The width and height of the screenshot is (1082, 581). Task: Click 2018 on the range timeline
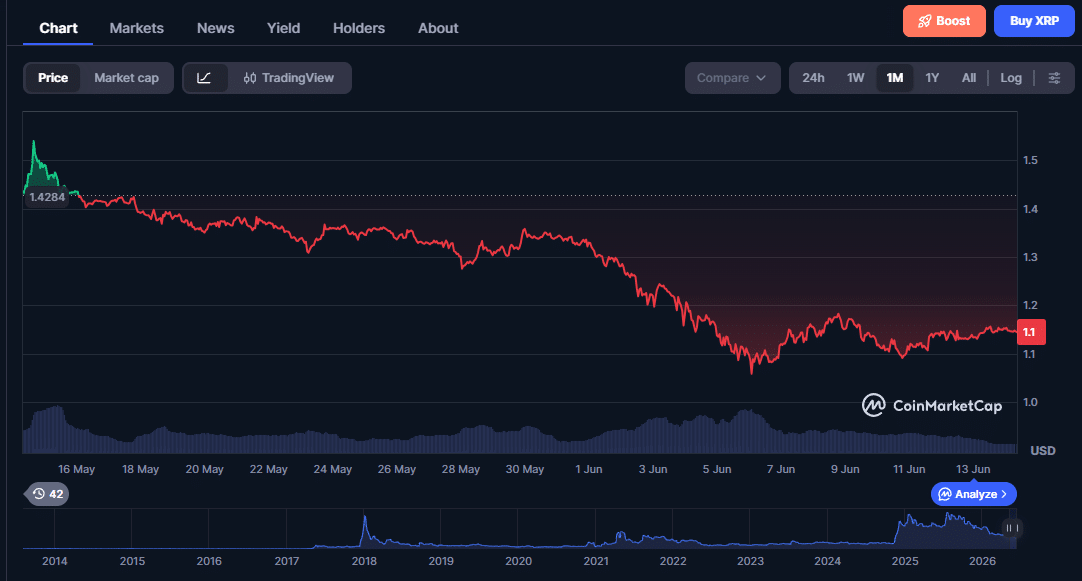point(364,561)
